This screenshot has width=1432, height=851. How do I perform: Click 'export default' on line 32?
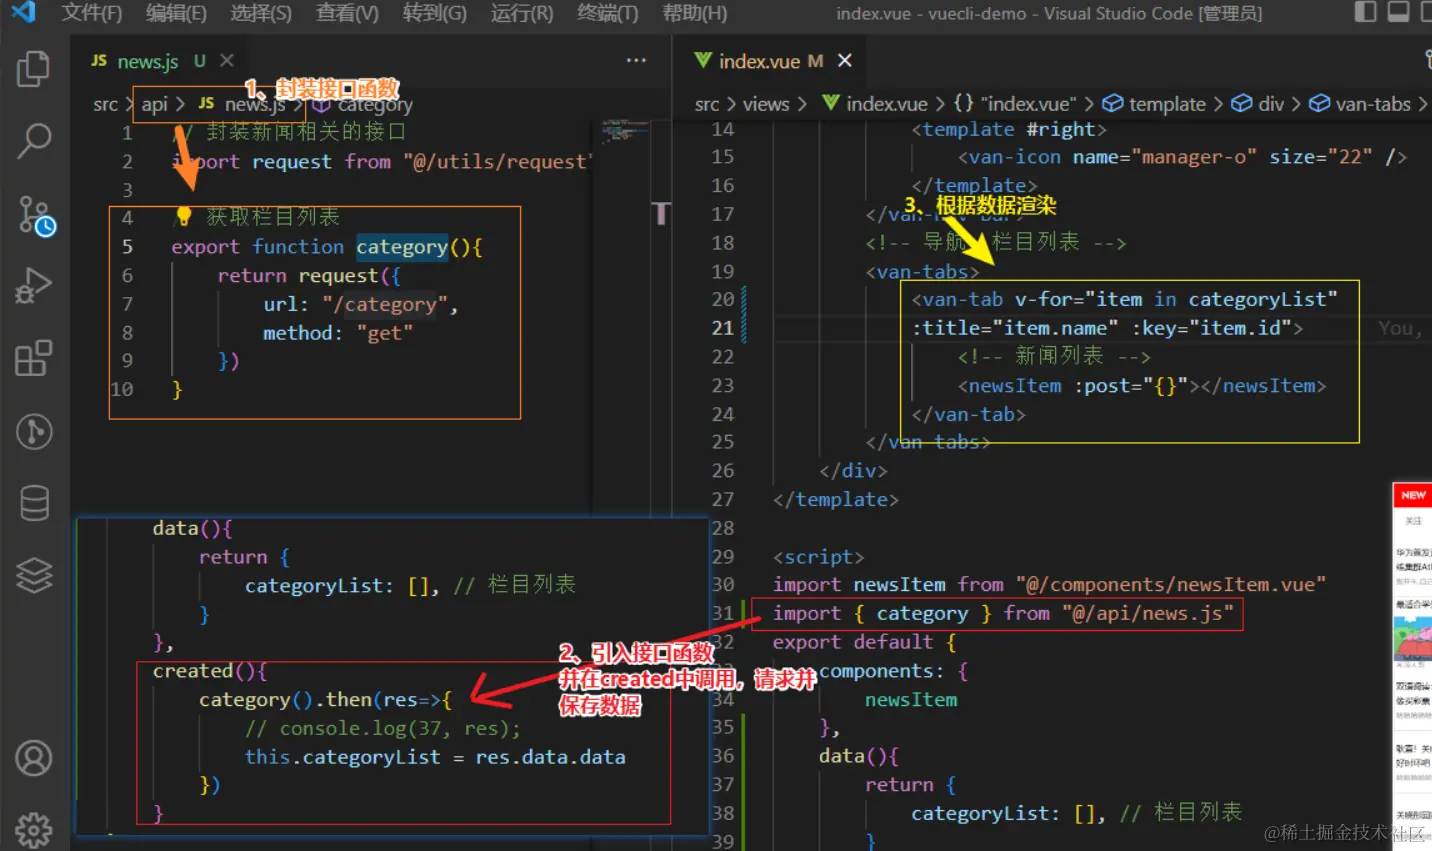coord(852,642)
